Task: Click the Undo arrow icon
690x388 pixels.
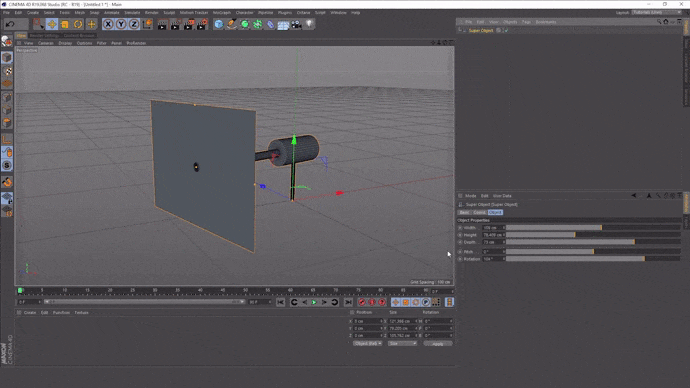Action: (11, 24)
